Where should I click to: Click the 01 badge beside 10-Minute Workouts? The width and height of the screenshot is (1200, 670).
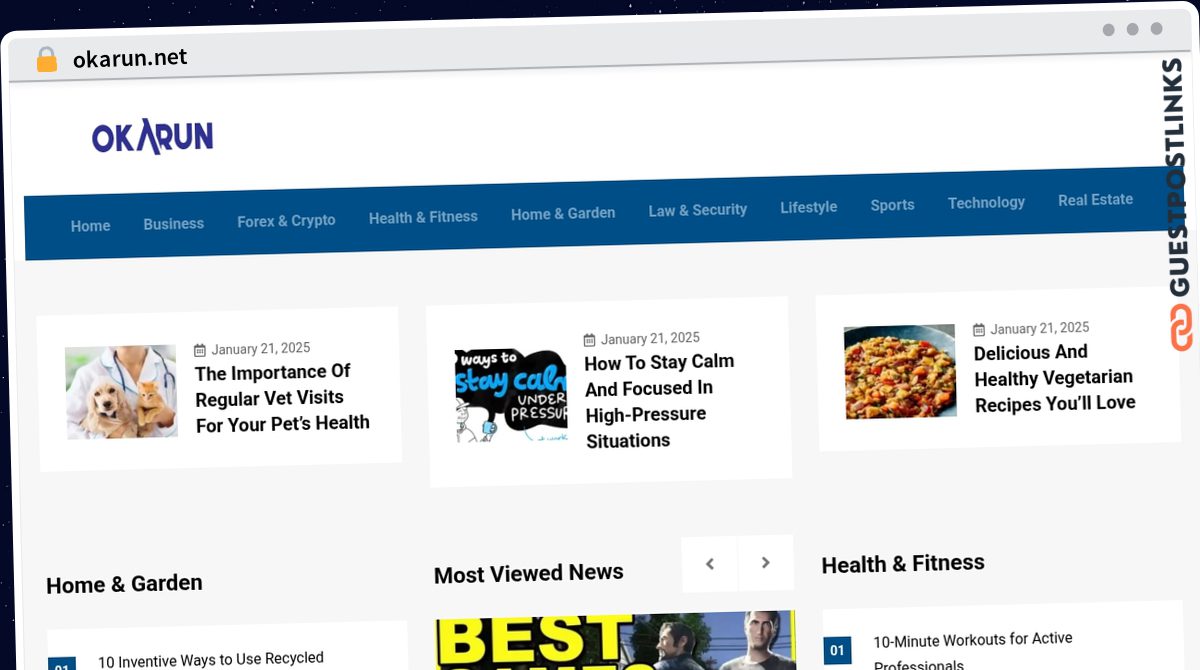(x=838, y=651)
